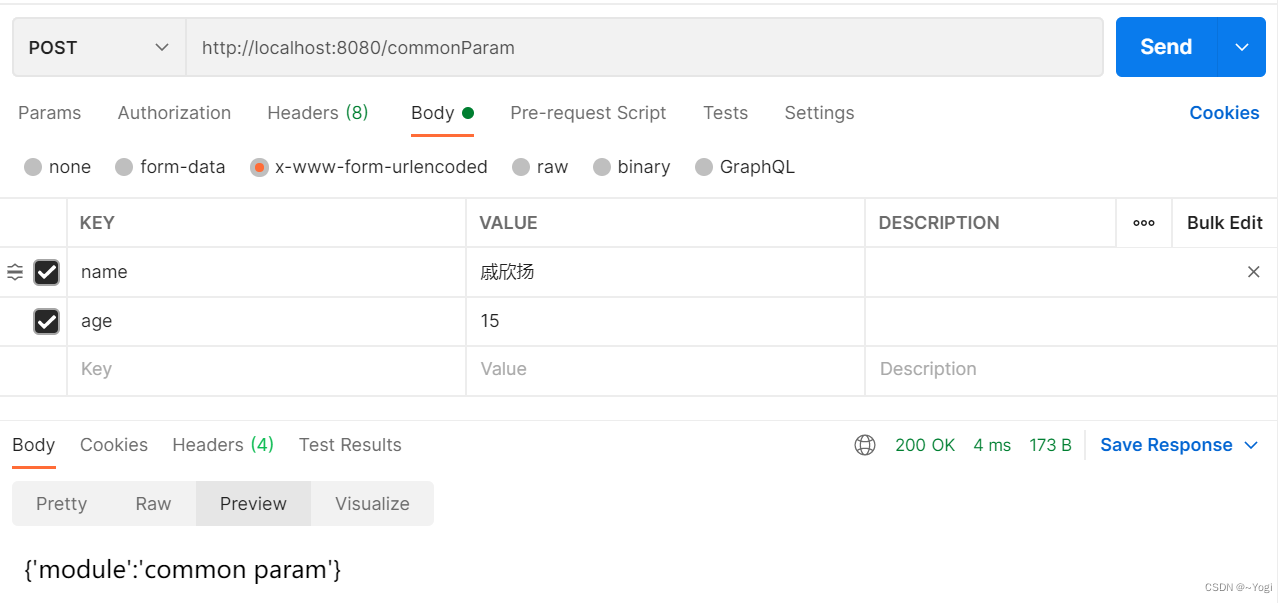This screenshot has height=603, width=1287.
Task: Open the request Headers (8) tab
Action: click(318, 113)
